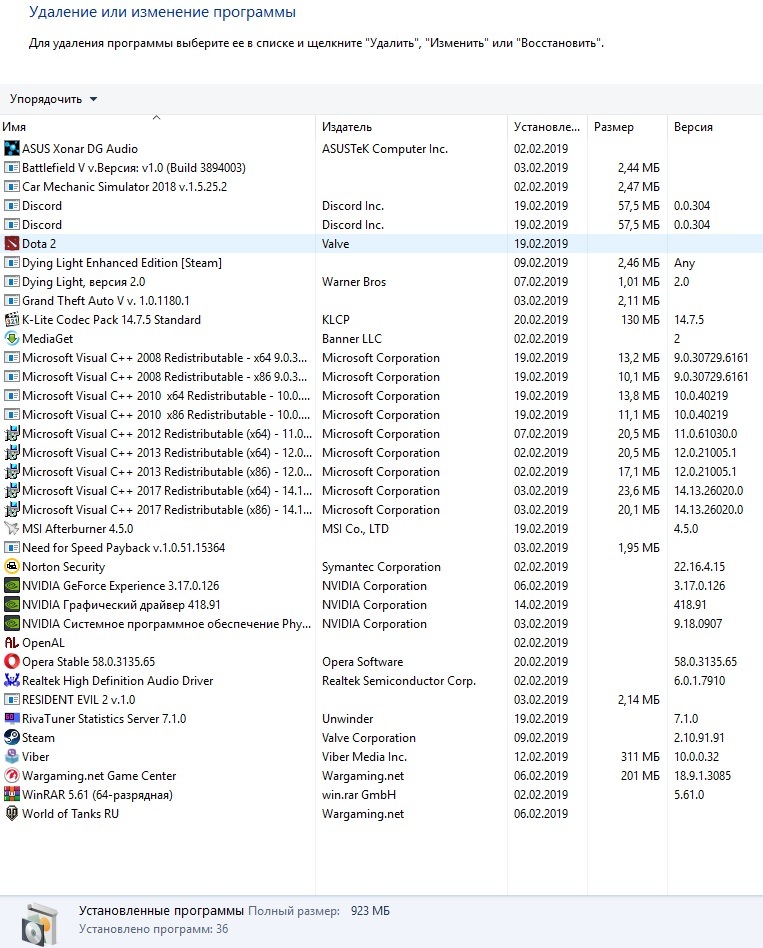Click the World of Tanks RU icon
763x948 pixels.
pyautogui.click(x=12, y=814)
